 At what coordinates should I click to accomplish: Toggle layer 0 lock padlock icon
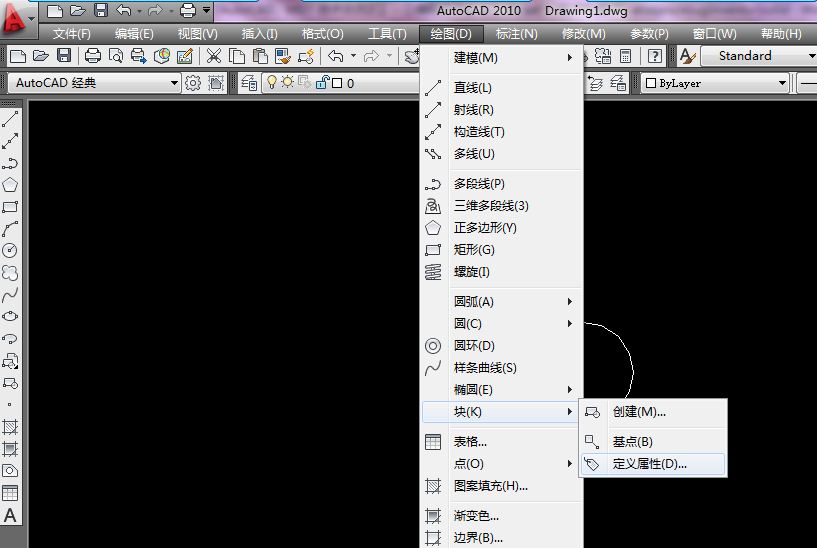(323, 82)
